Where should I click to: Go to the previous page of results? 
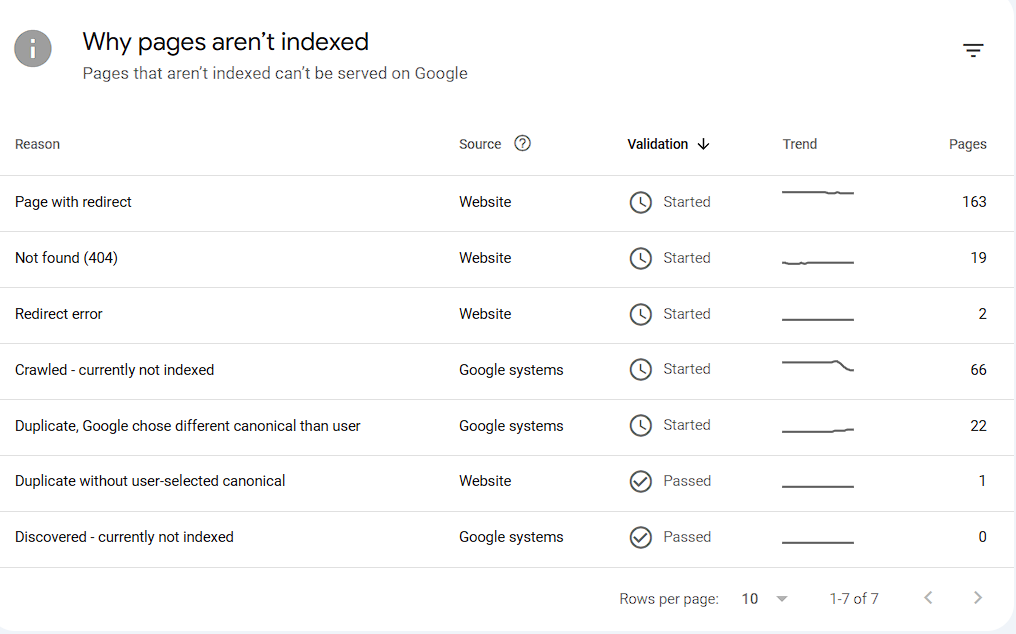[x=928, y=598]
